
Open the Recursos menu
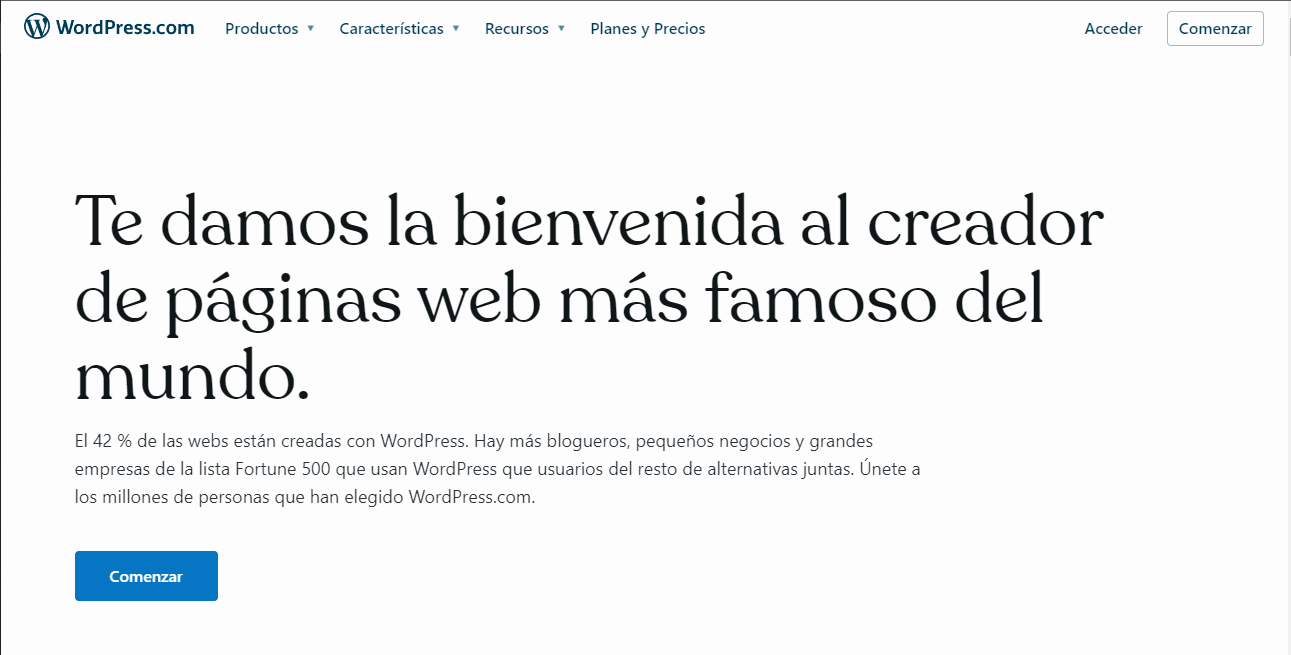pos(517,29)
